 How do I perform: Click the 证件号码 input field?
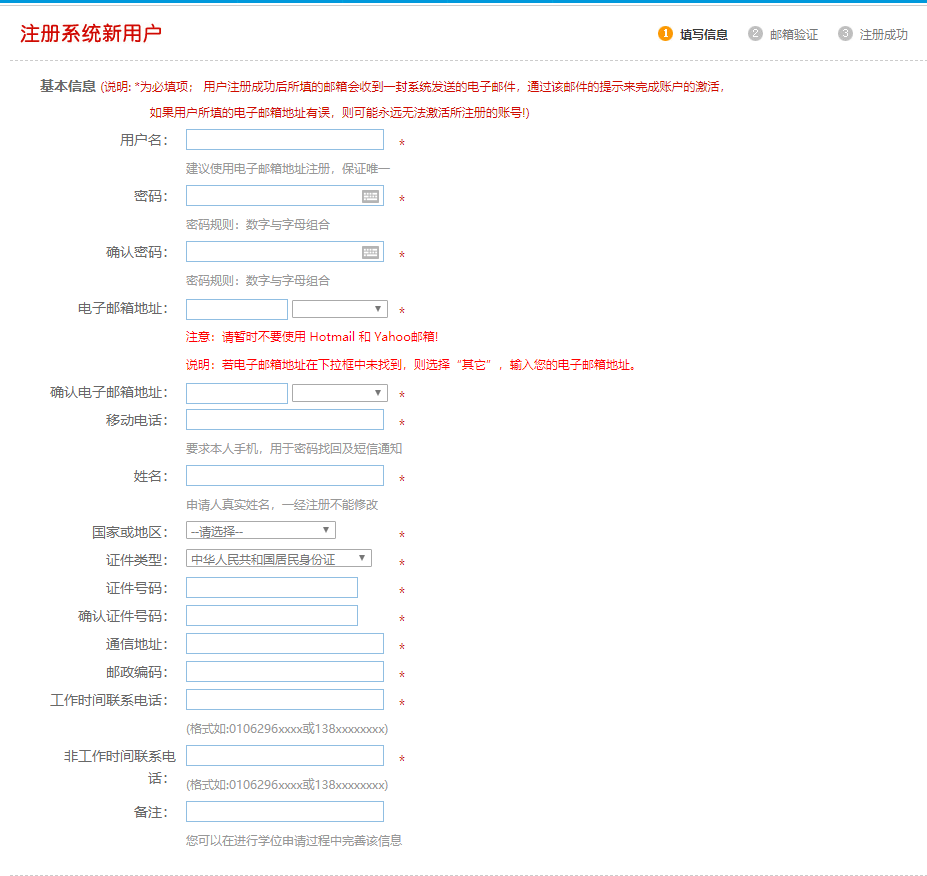tap(270, 587)
